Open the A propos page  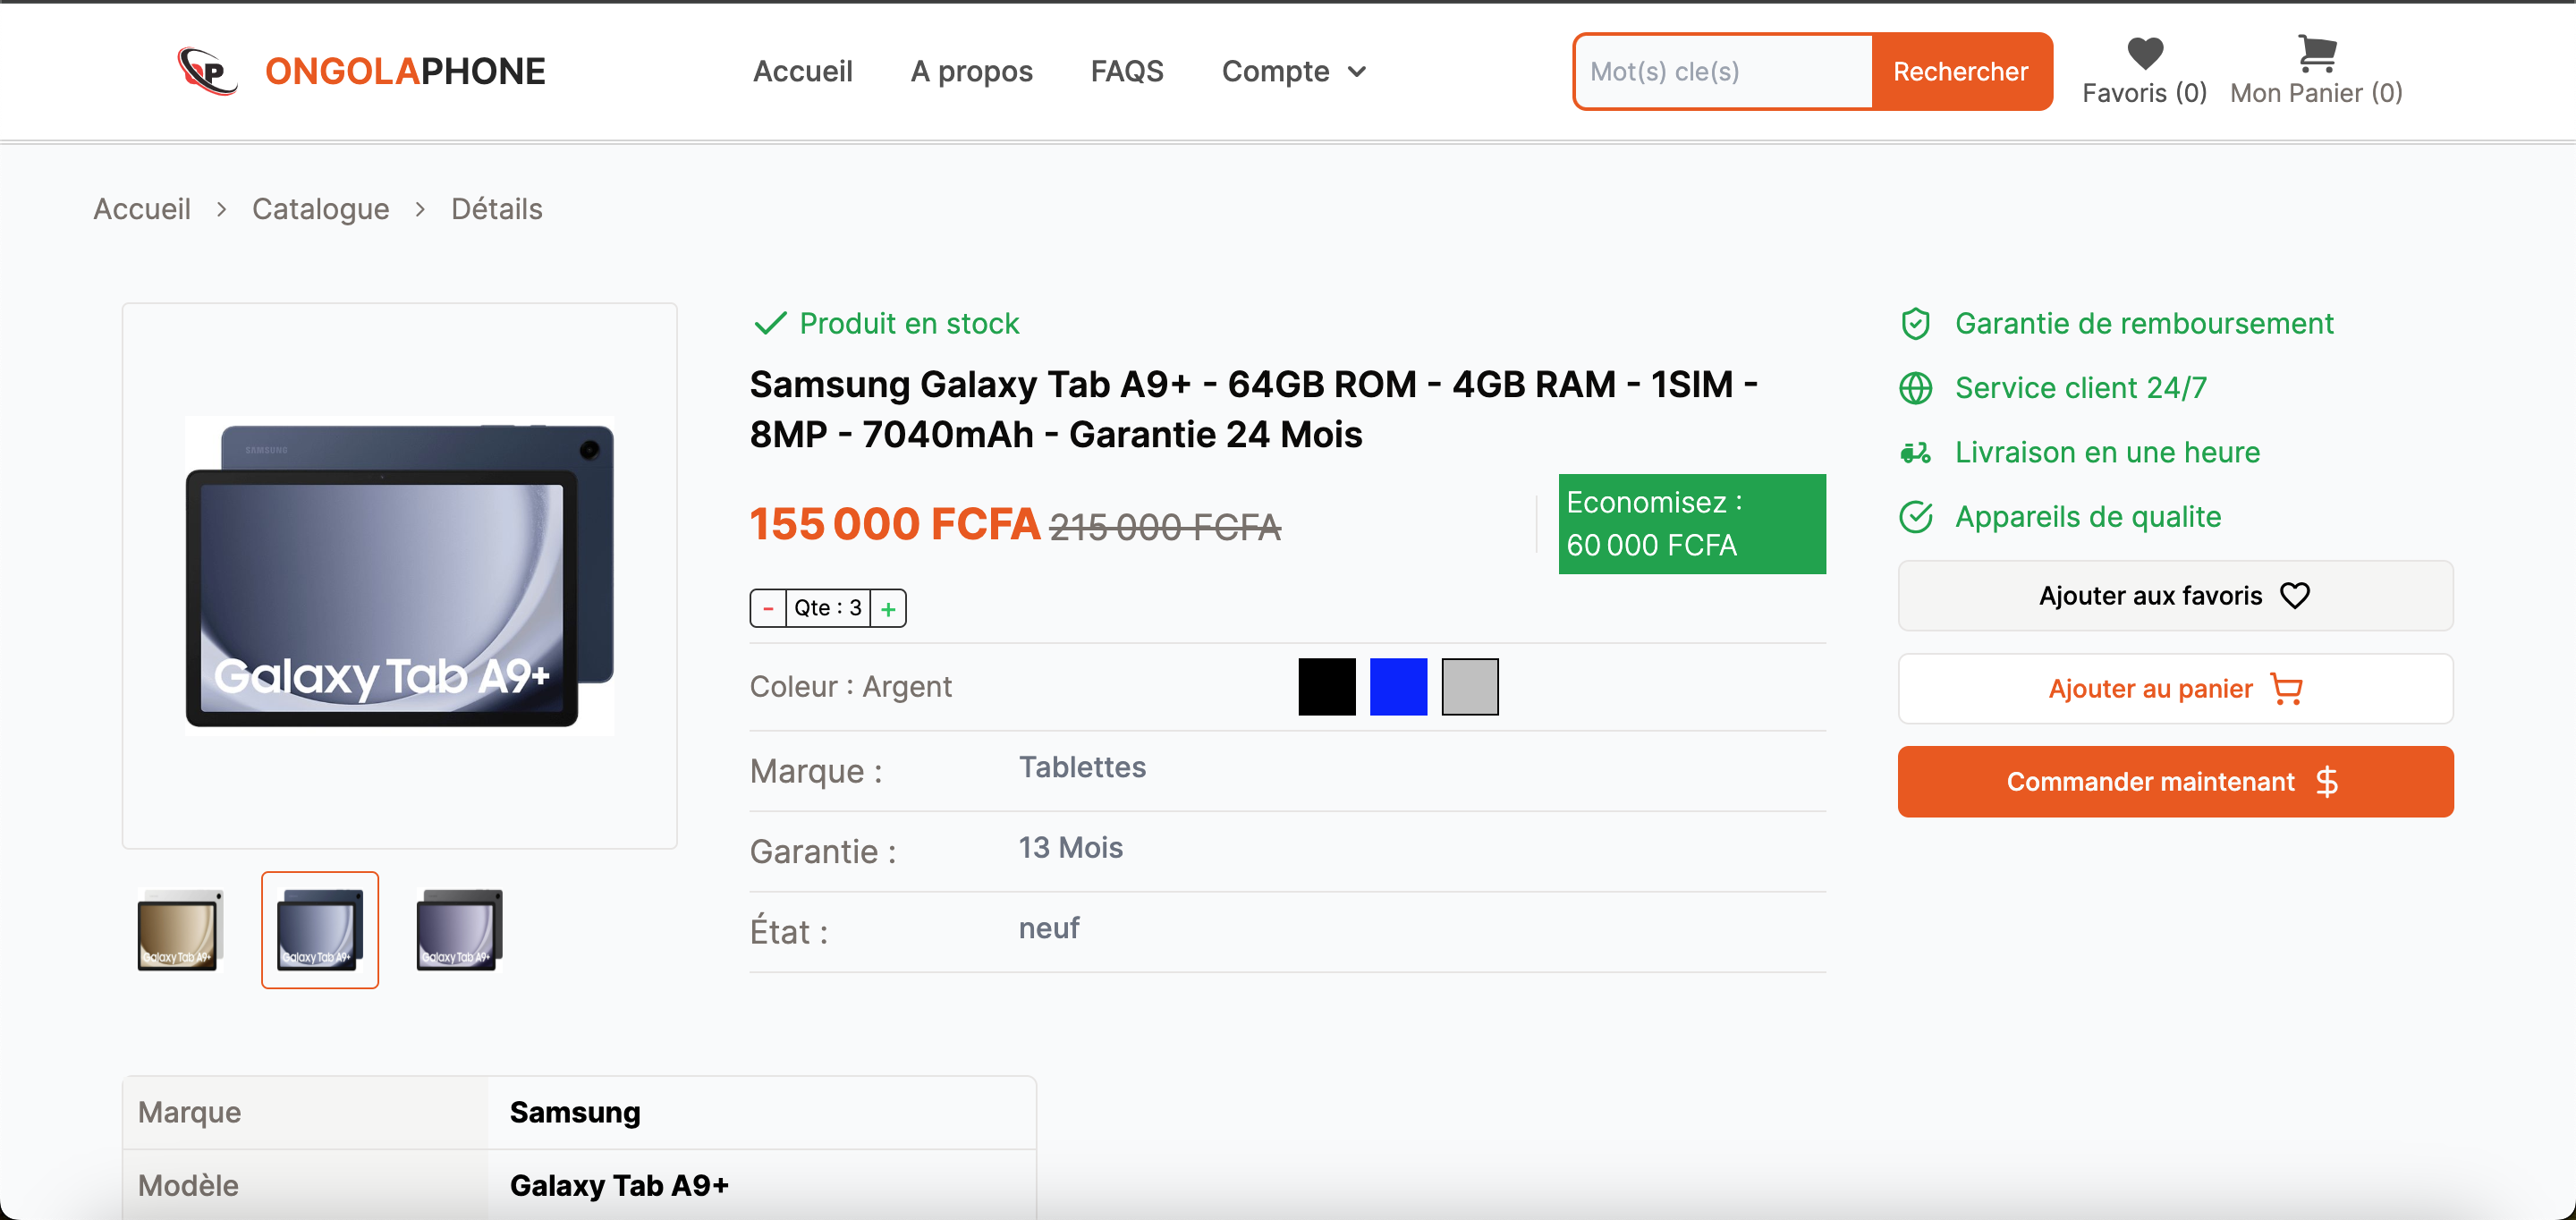click(971, 71)
